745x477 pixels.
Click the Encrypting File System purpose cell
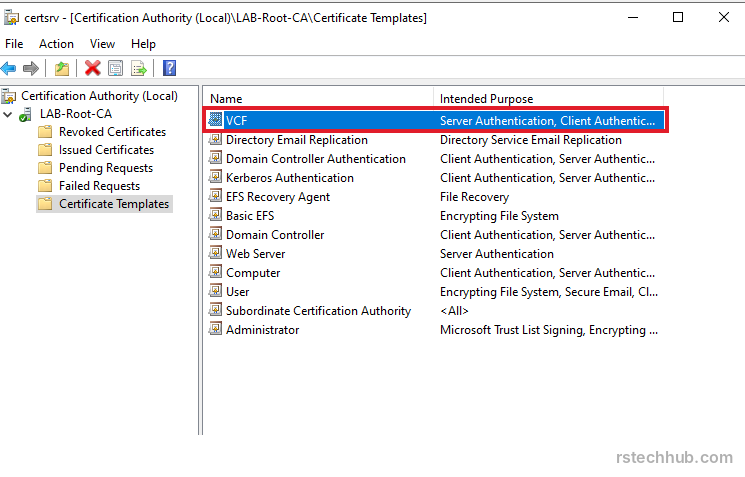(499, 216)
